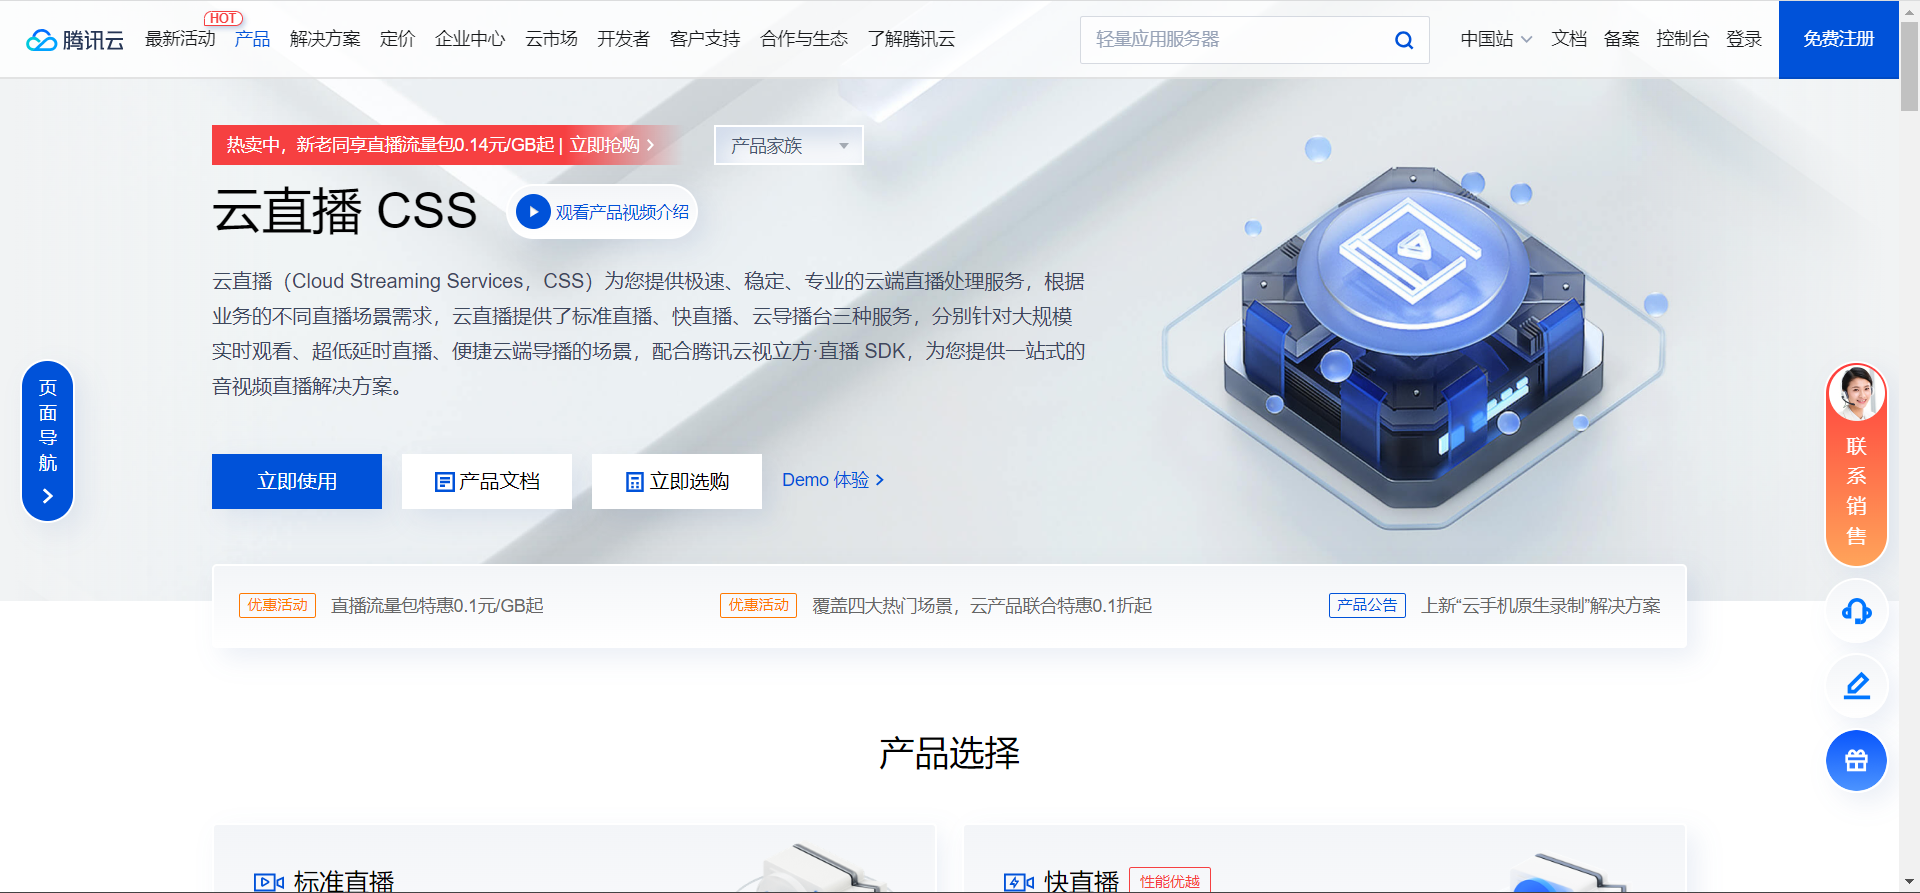Click the 快直播 lightning camera icon
This screenshot has width=1920, height=893.
[x=1019, y=882]
